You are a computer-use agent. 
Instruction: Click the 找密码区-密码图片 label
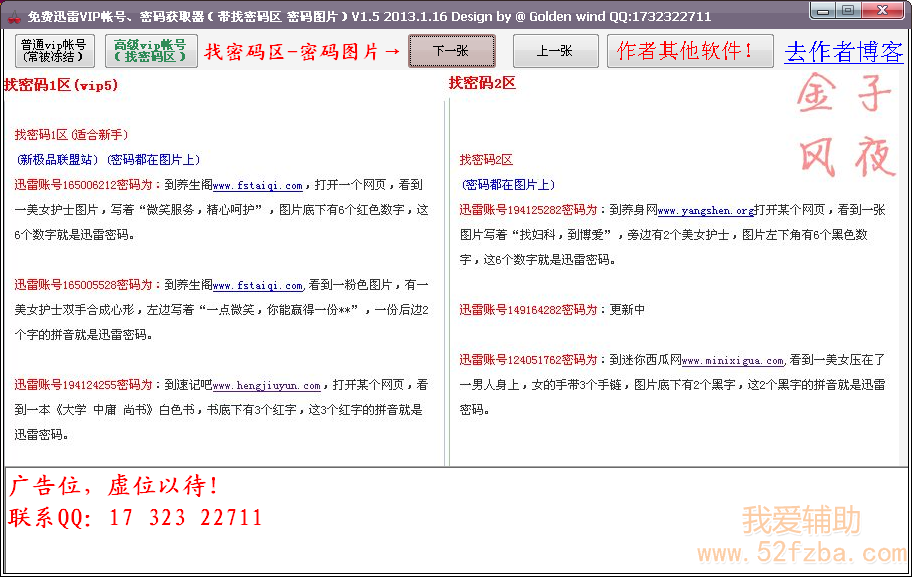303,52
